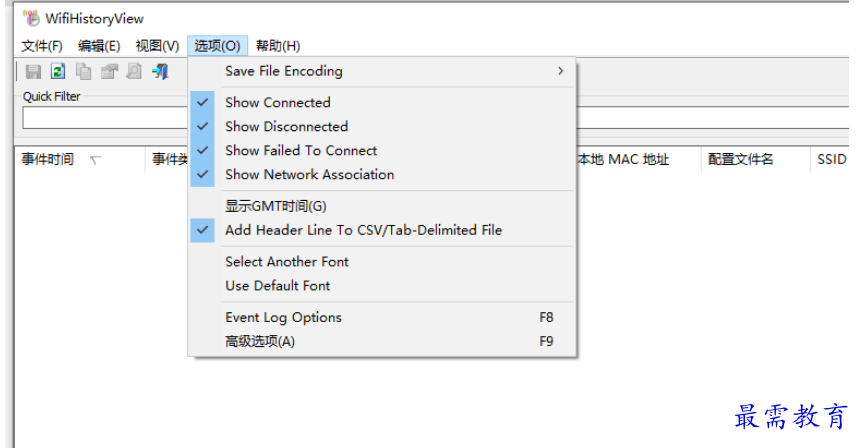Open 高级选项(A) advanced options

point(260,341)
